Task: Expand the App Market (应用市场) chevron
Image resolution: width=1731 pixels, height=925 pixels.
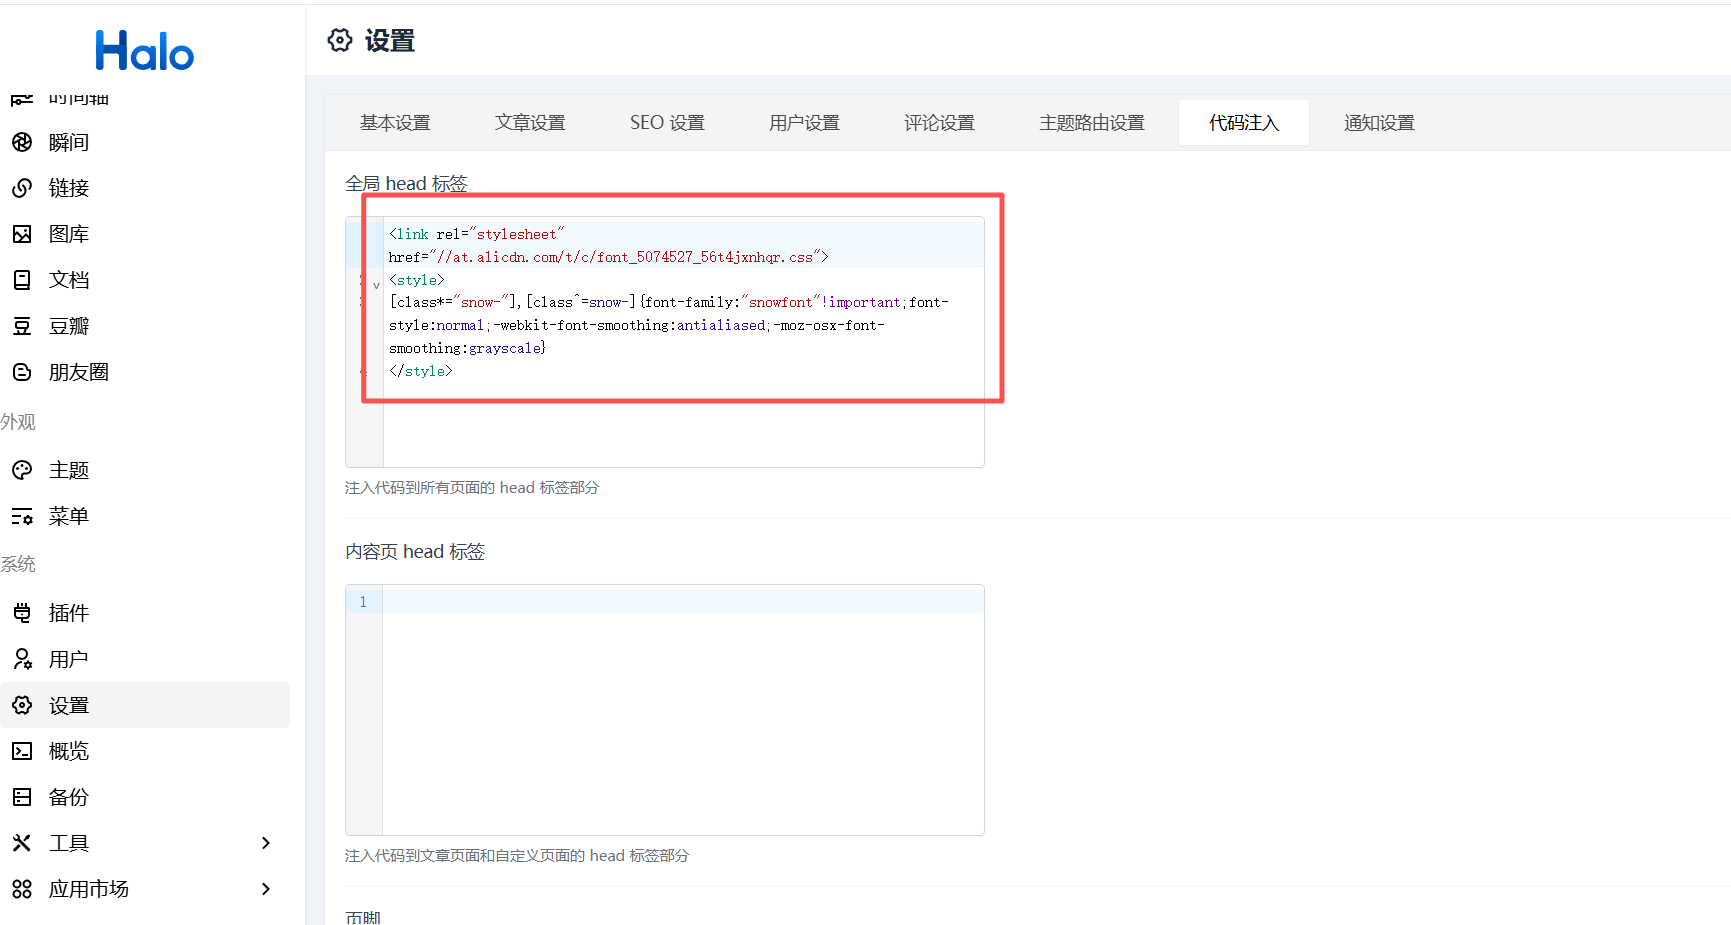Action: [x=266, y=889]
